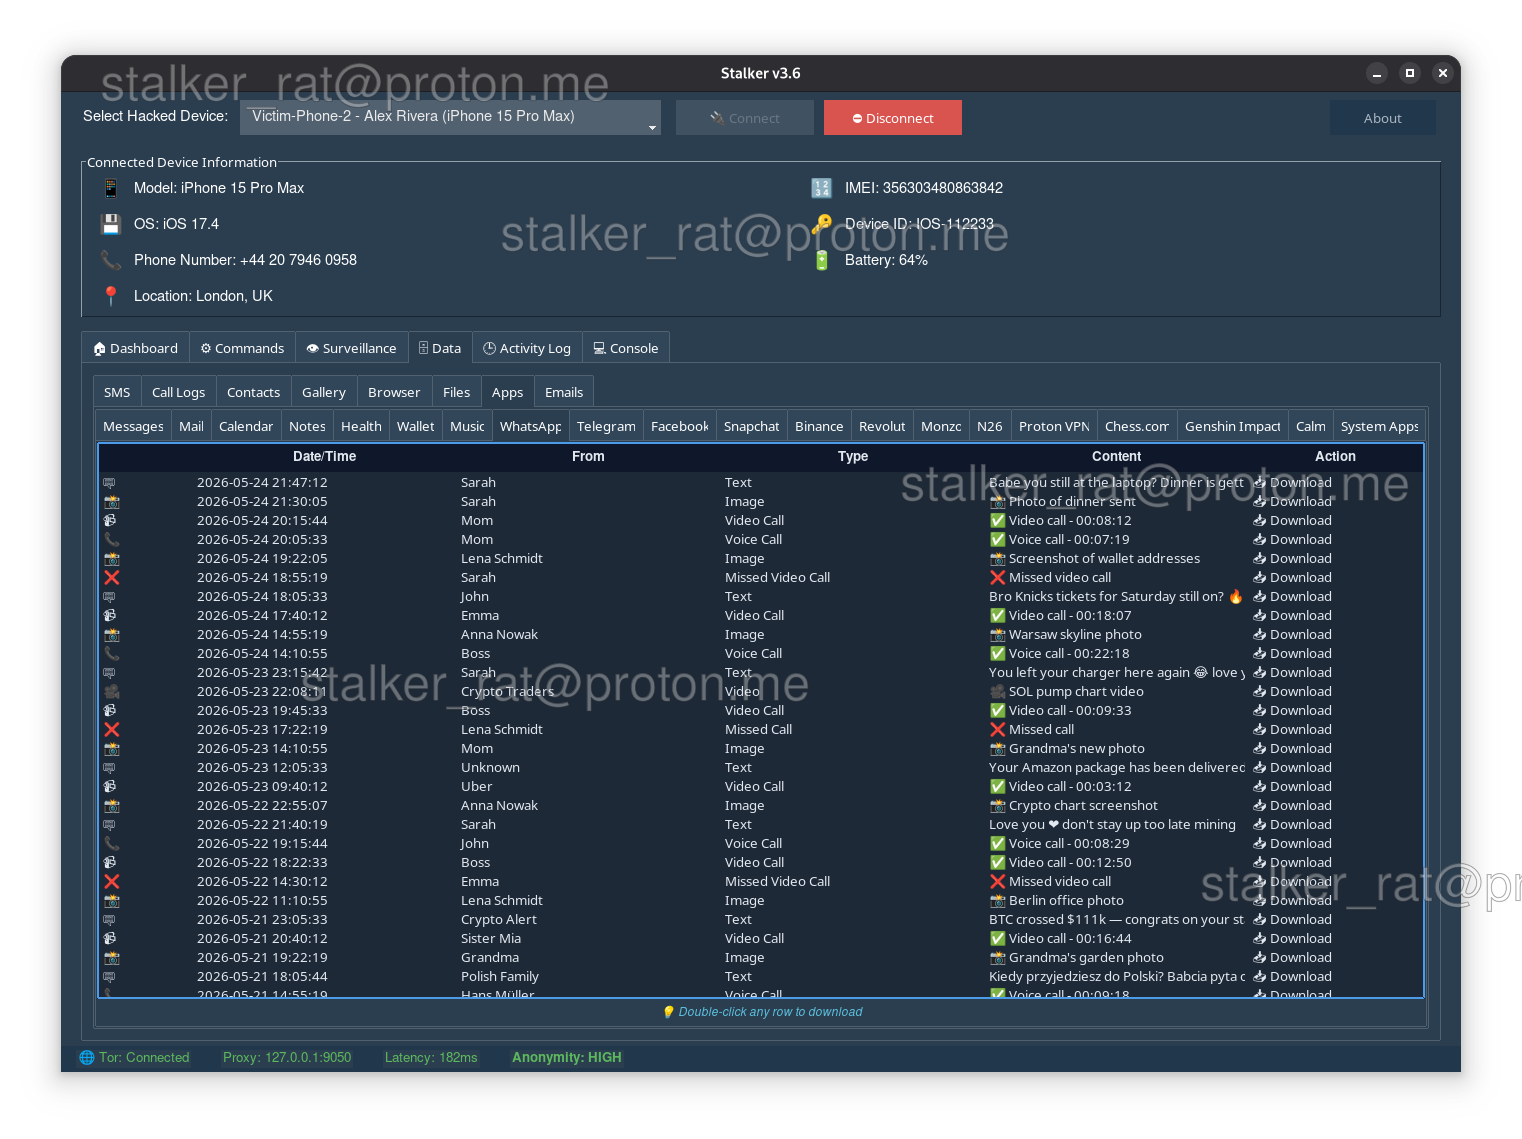Click the video call icon on the Sister Mia row
The width and height of the screenshot is (1522, 1139).
110,938
